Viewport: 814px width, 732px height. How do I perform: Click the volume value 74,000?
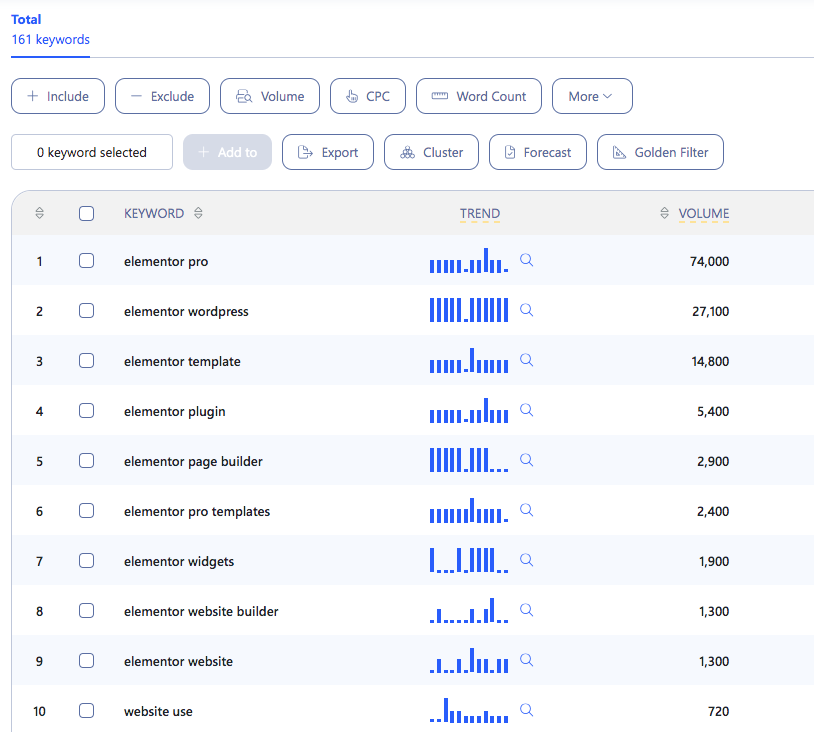pyautogui.click(x=709, y=261)
